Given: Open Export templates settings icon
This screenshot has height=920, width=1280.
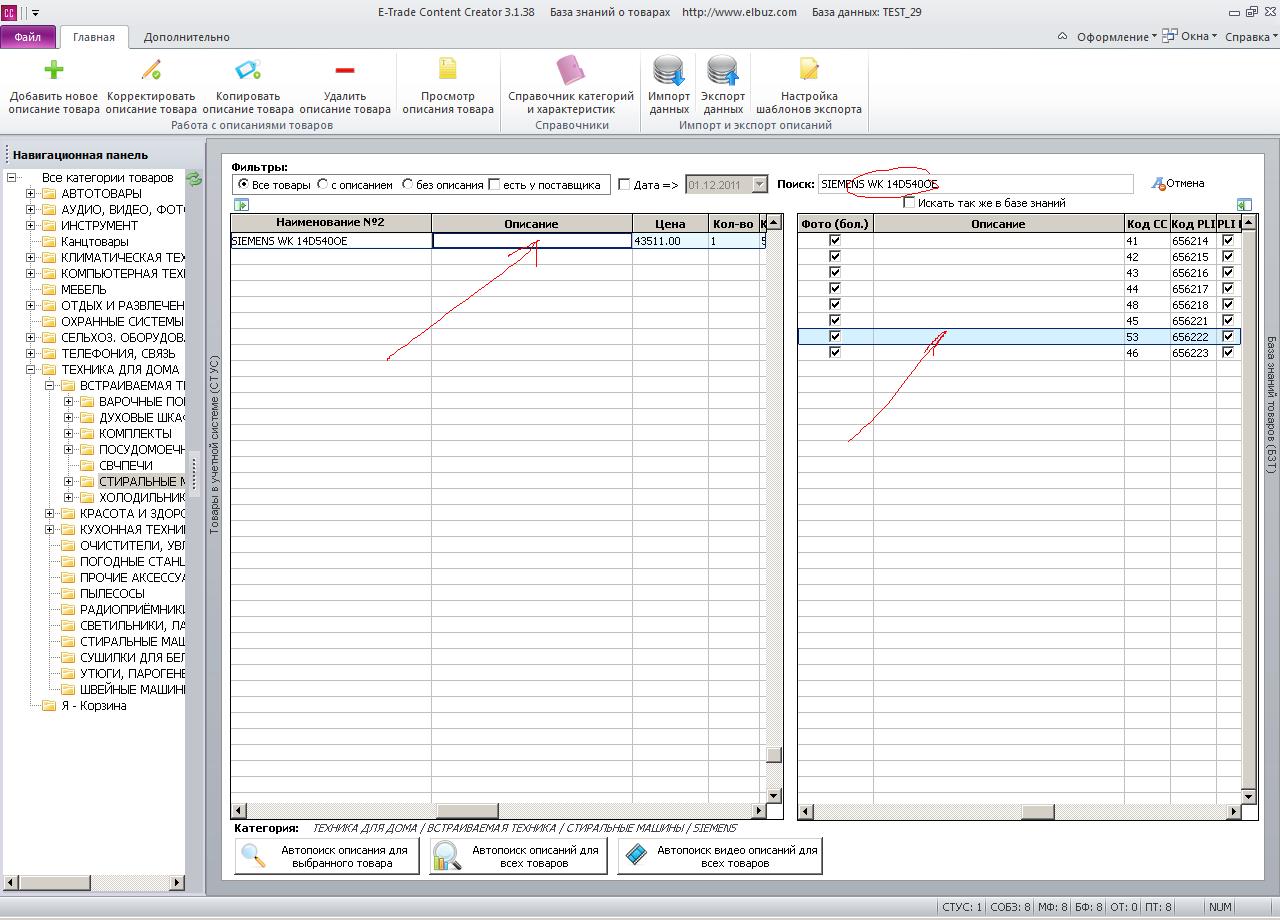Looking at the screenshot, I should (809, 69).
